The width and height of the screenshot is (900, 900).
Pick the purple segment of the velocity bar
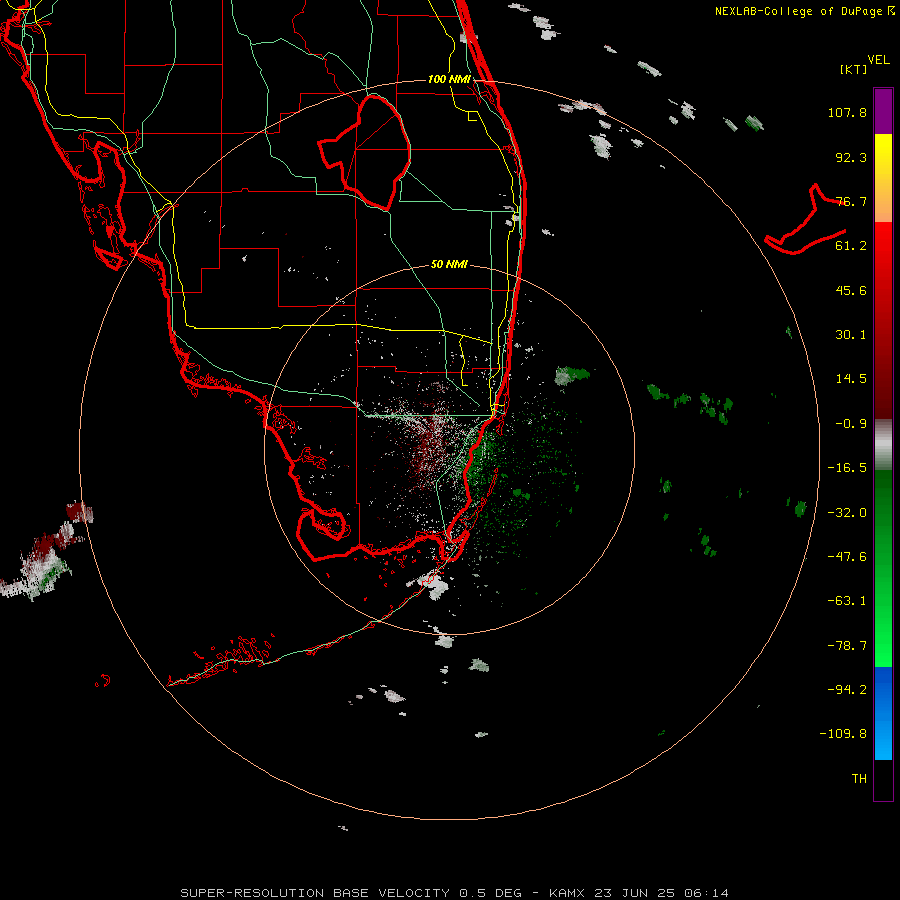[x=883, y=111]
